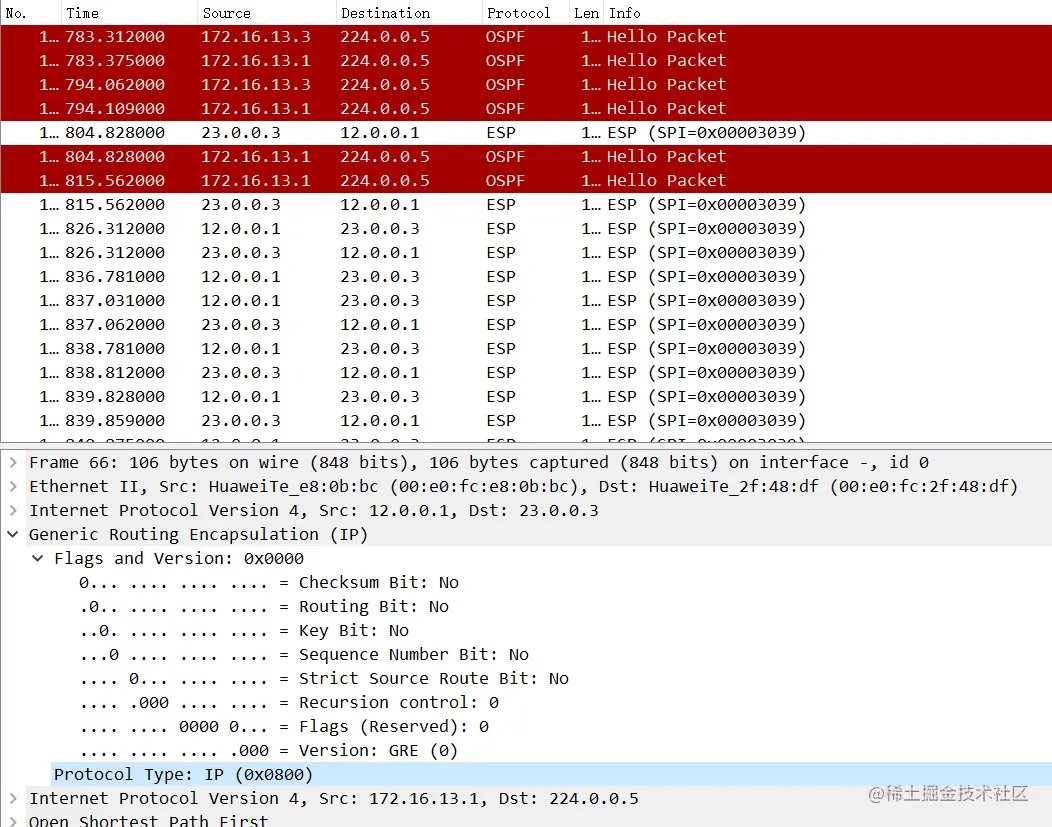This screenshot has height=827, width=1052.
Task: Select the ESP packet at 815.562000
Action: 526,205
